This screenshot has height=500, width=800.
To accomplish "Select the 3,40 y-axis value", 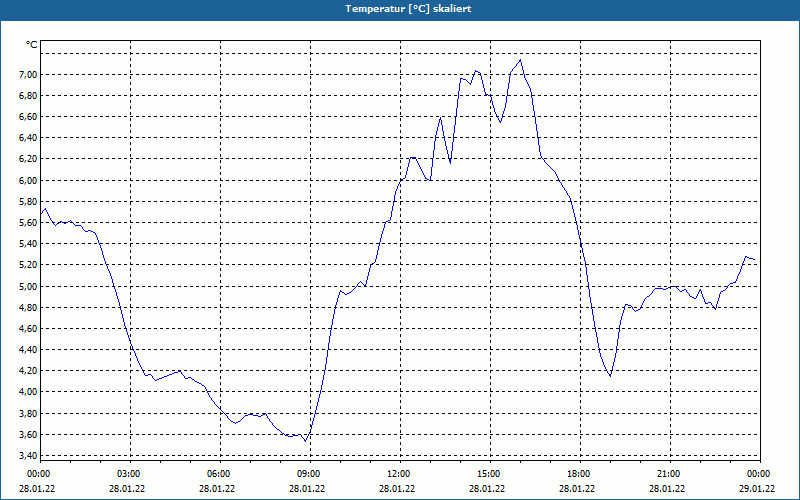I will [28, 456].
